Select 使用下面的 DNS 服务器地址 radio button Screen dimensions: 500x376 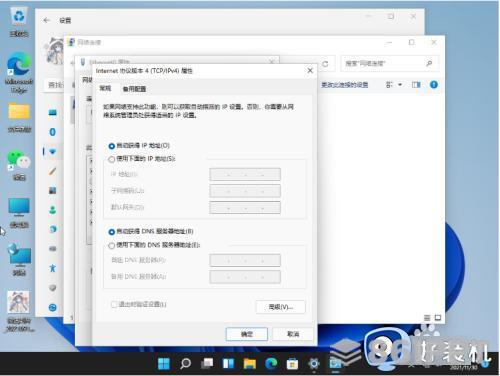point(112,246)
